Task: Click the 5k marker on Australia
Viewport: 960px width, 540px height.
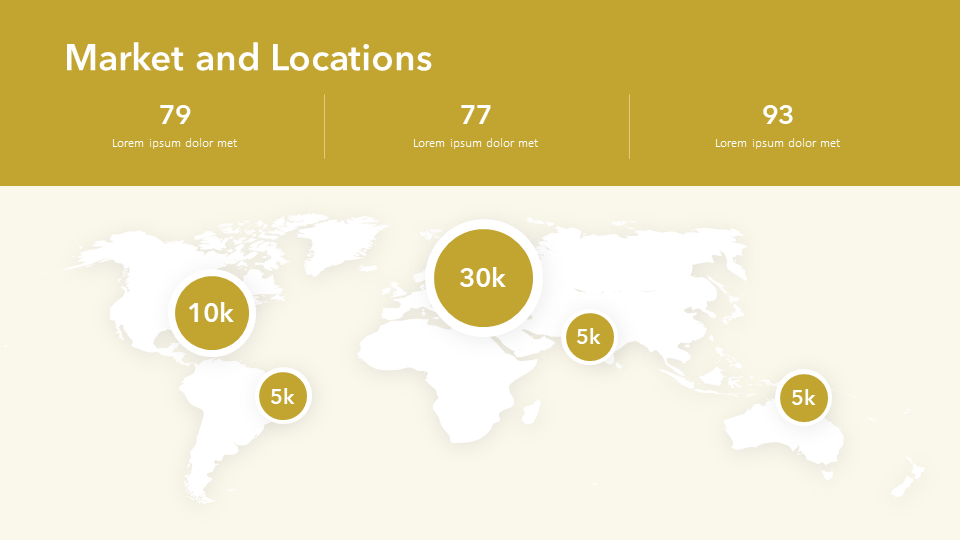Action: click(x=803, y=398)
